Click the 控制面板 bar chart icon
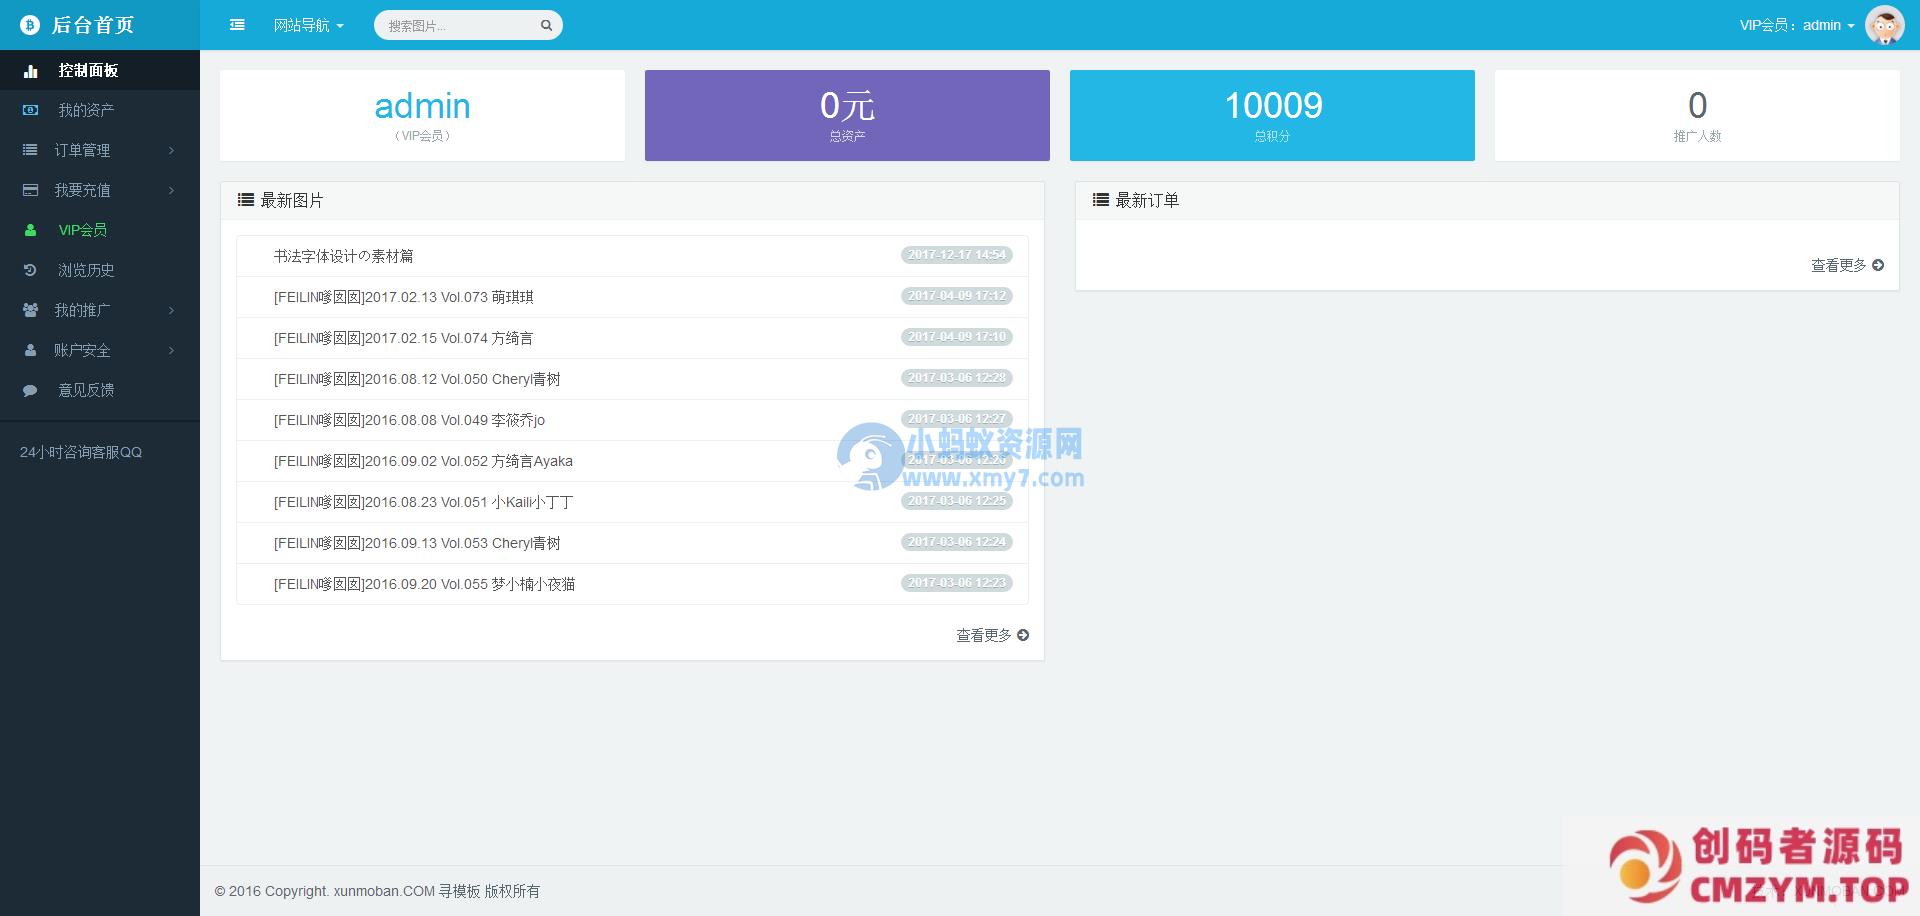1920x916 pixels. click(31, 71)
